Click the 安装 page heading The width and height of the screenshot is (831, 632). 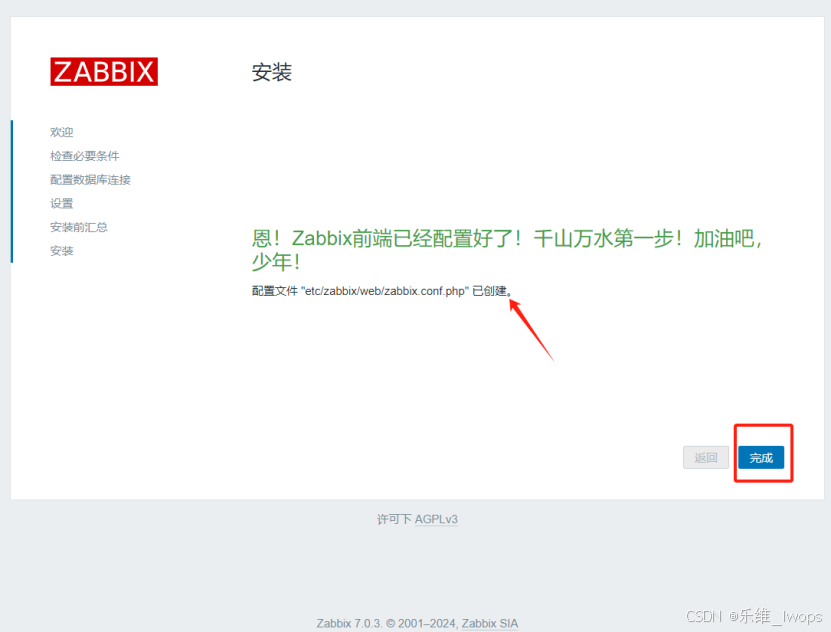pos(272,72)
